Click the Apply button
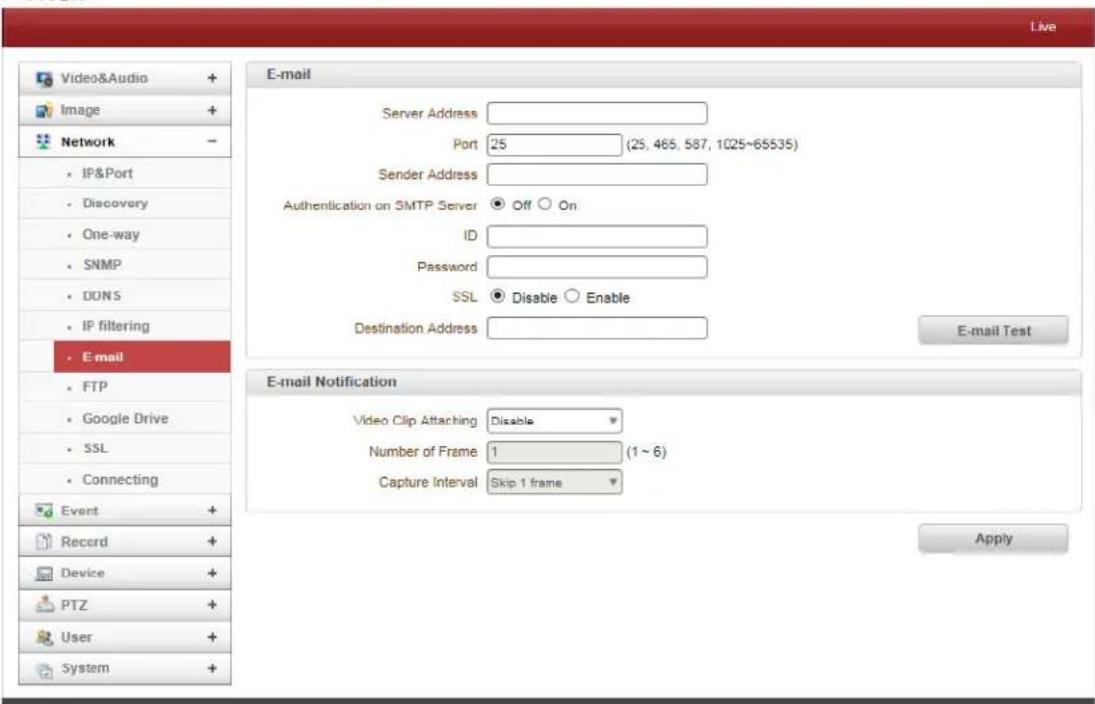Screen dimensions: 1095x704 tap(993, 538)
